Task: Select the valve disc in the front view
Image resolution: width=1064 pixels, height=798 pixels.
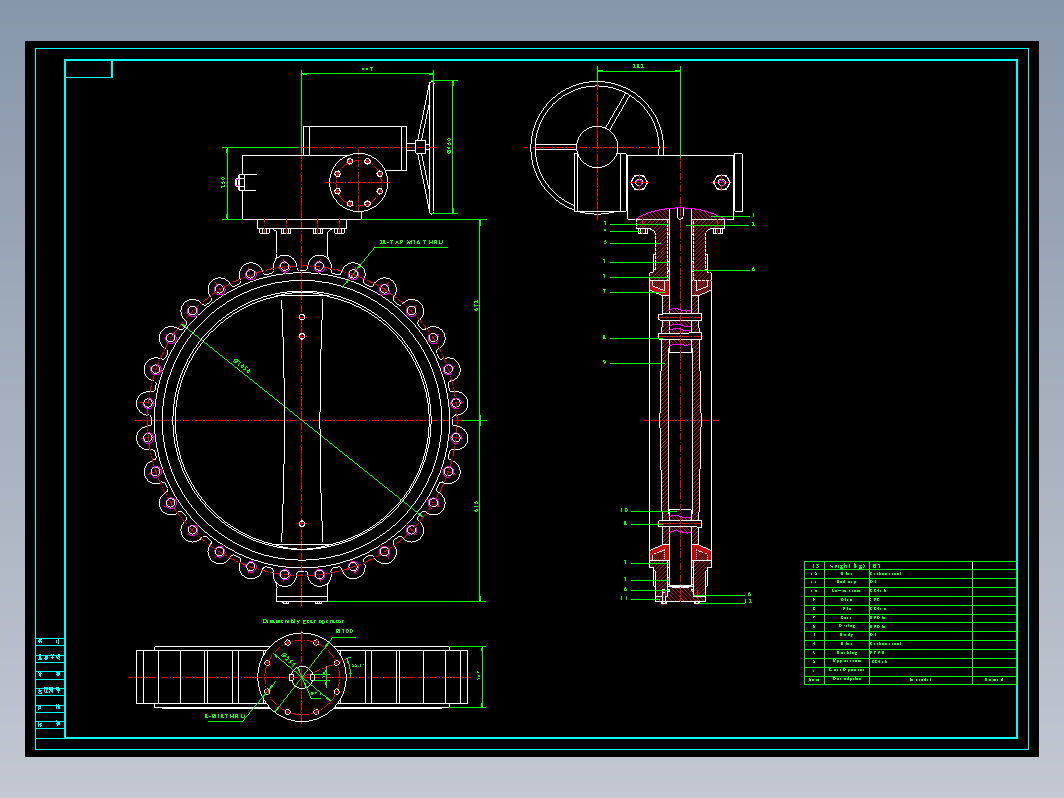Action: click(301, 420)
